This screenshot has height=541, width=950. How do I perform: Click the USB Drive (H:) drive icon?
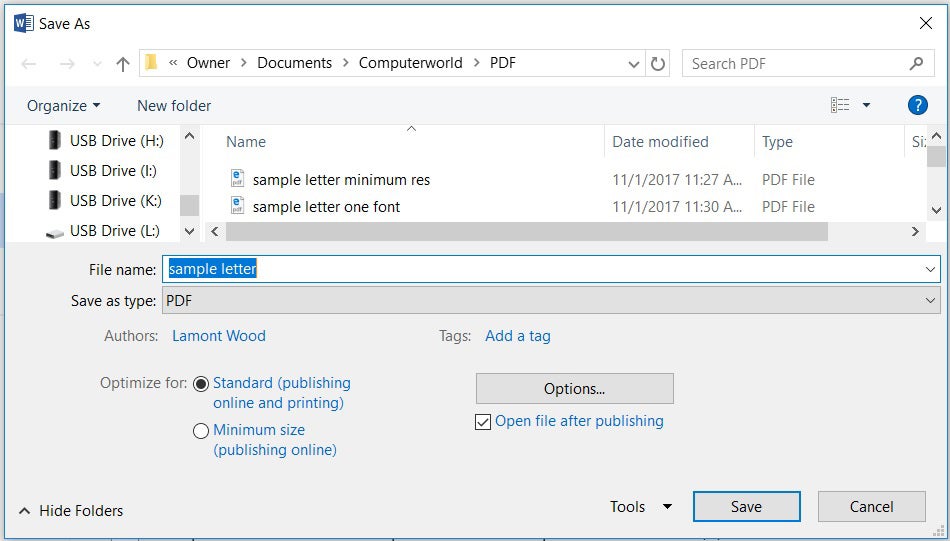(x=55, y=140)
